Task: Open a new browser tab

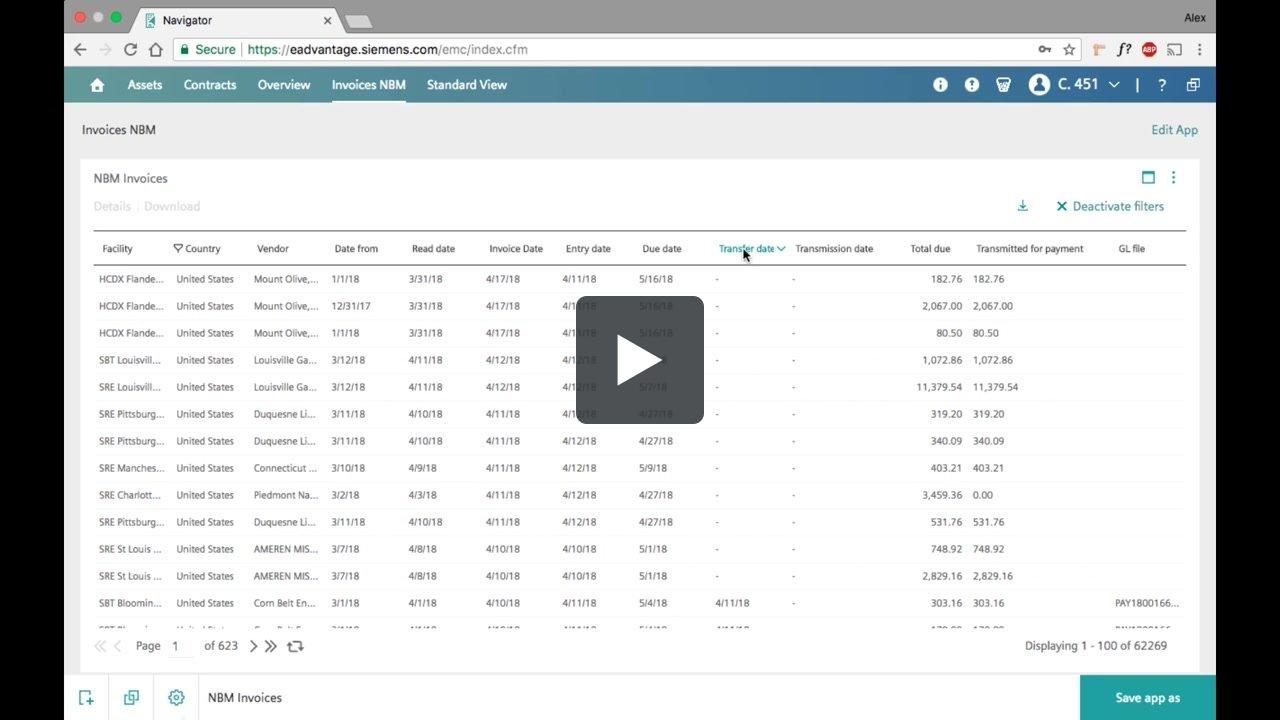Action: [358, 21]
